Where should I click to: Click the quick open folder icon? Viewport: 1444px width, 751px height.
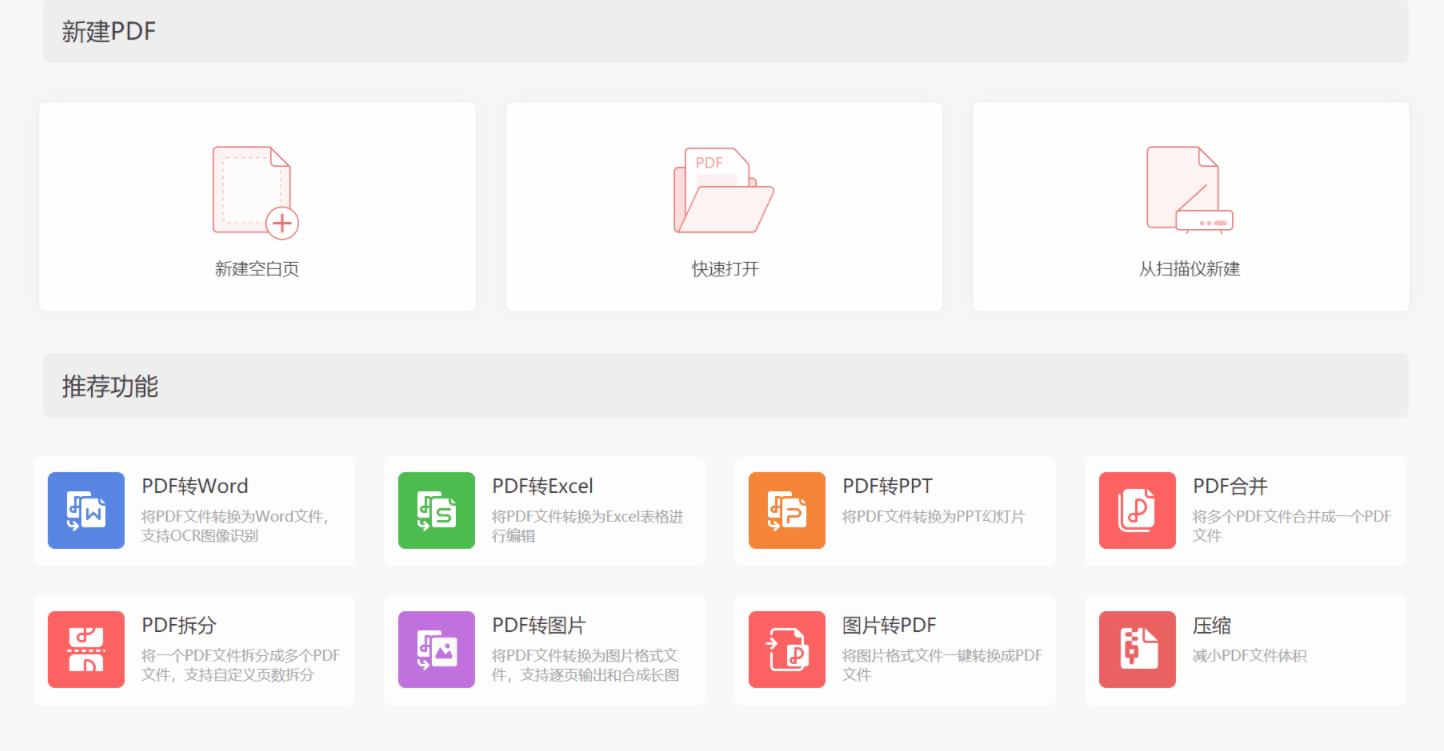(723, 190)
